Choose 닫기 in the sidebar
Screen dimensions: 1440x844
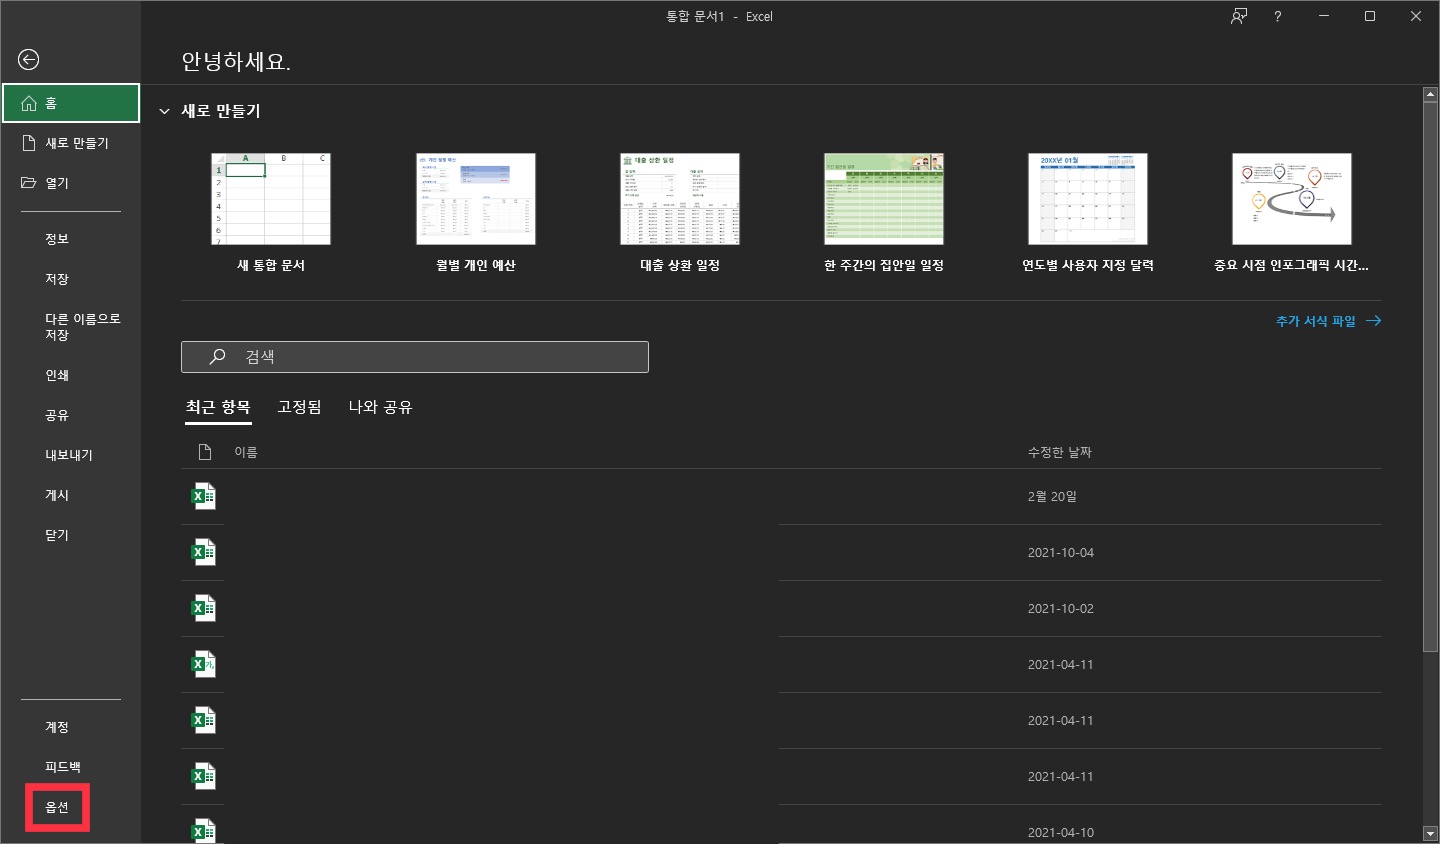tap(57, 535)
